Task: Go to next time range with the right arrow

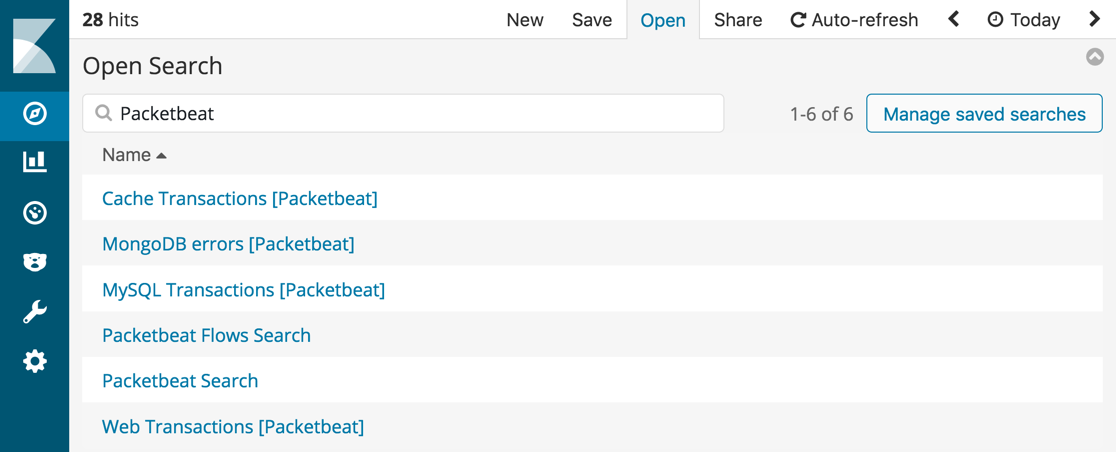Action: pos(1094,19)
